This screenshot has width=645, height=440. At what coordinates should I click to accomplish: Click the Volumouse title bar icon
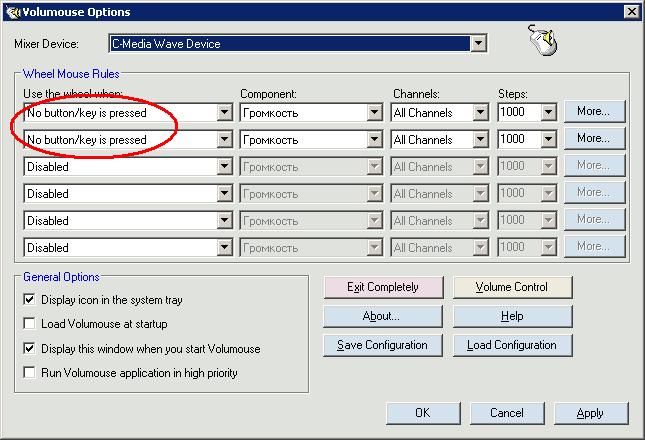[x=12, y=12]
